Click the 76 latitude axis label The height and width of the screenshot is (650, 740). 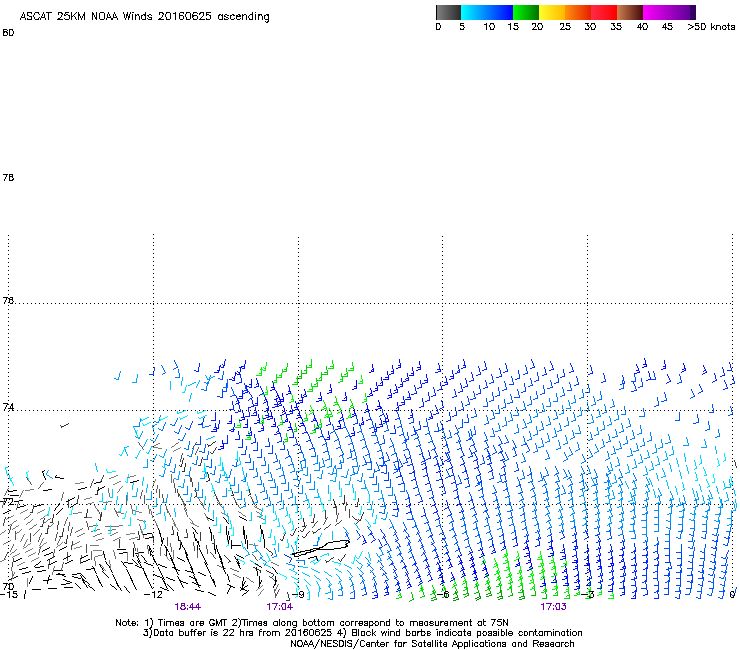click(8, 300)
